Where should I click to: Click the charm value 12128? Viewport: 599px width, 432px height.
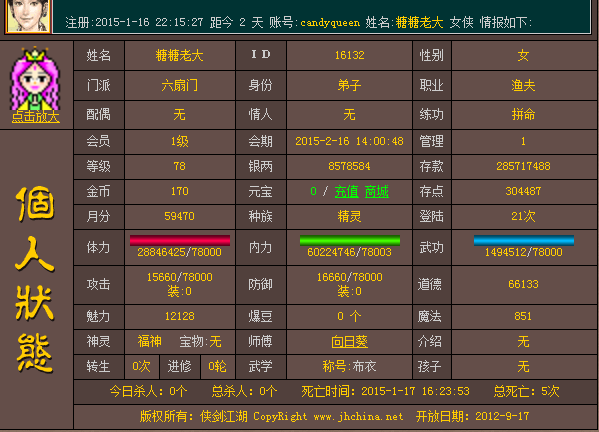tap(180, 316)
